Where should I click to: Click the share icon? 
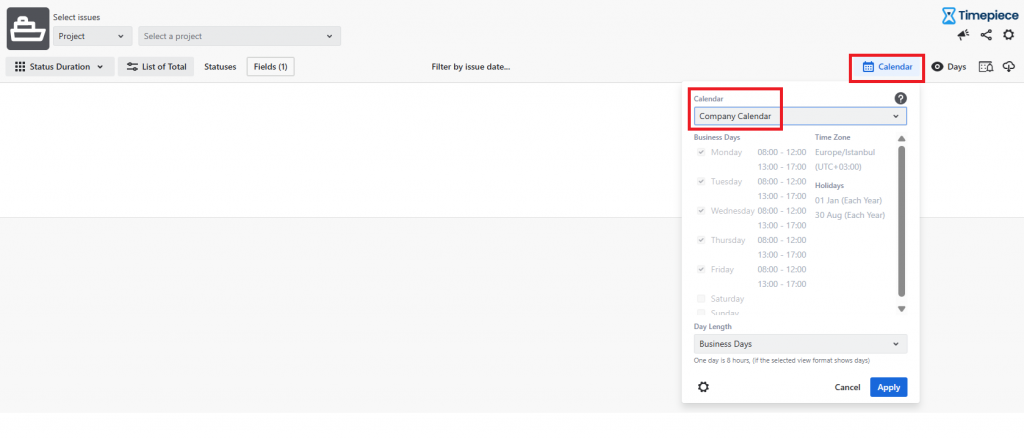tap(986, 35)
